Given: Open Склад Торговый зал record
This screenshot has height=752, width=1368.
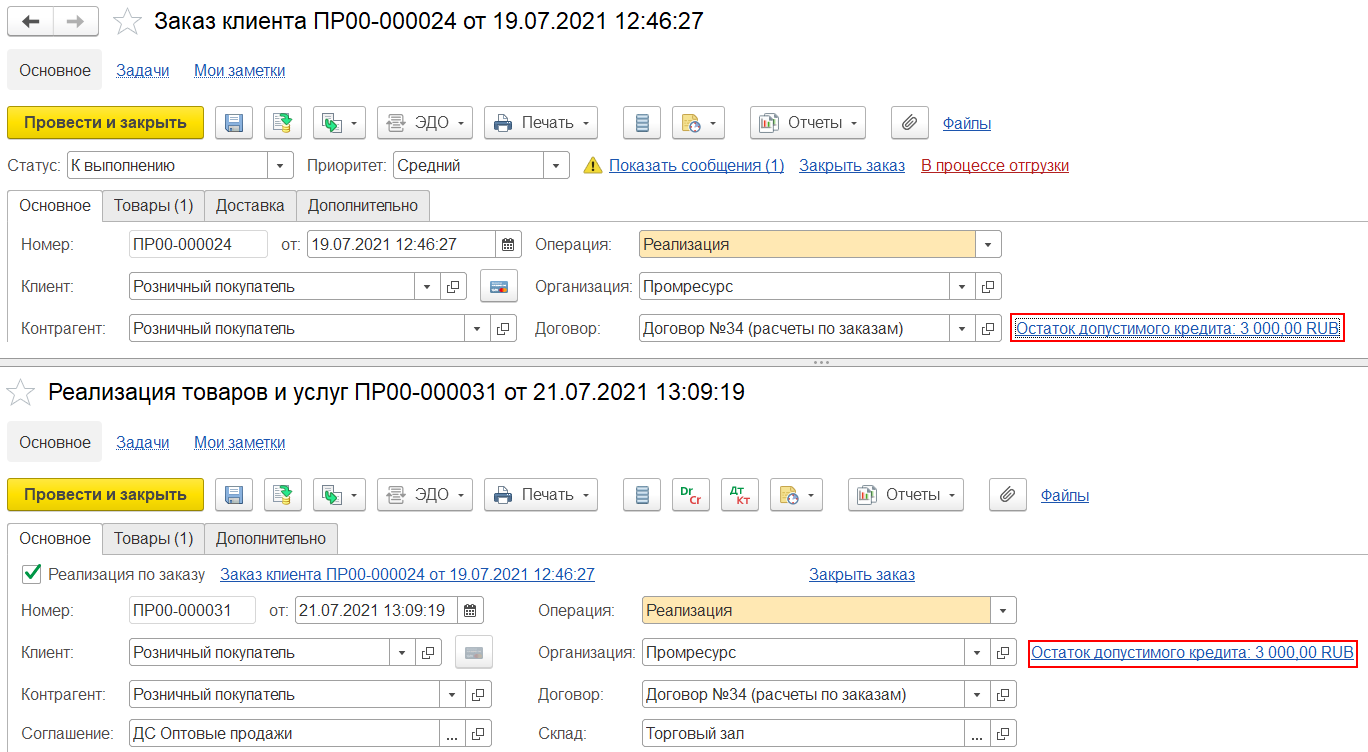Looking at the screenshot, I should coord(1003,734).
